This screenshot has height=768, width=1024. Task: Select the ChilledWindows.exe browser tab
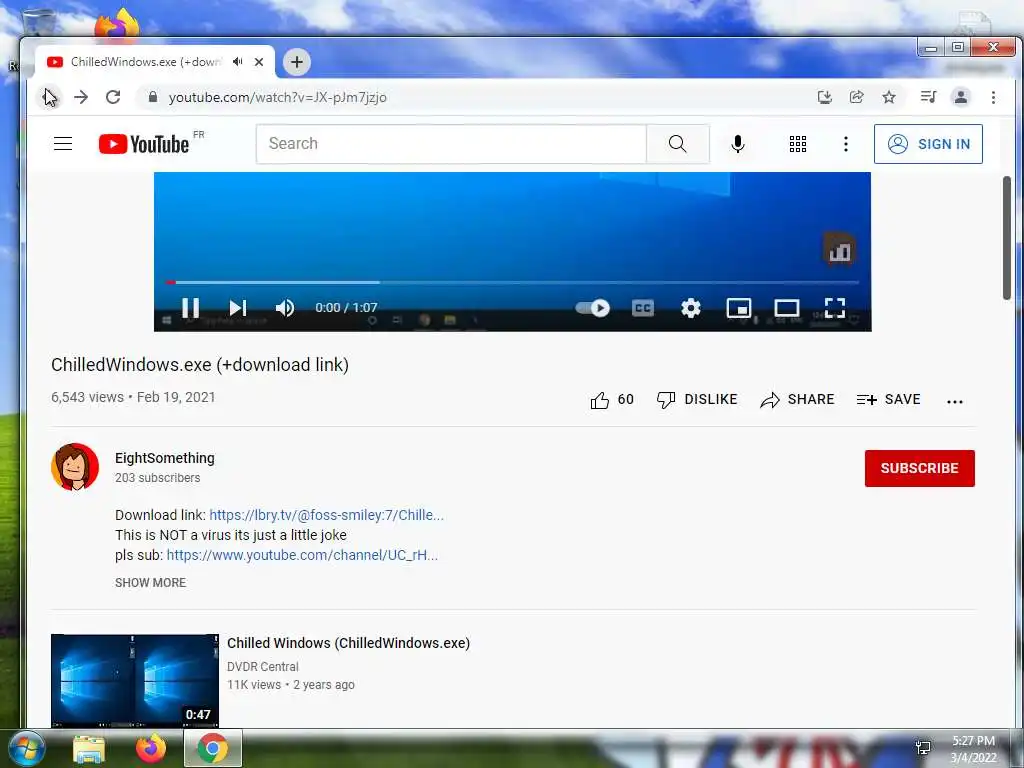(147, 62)
